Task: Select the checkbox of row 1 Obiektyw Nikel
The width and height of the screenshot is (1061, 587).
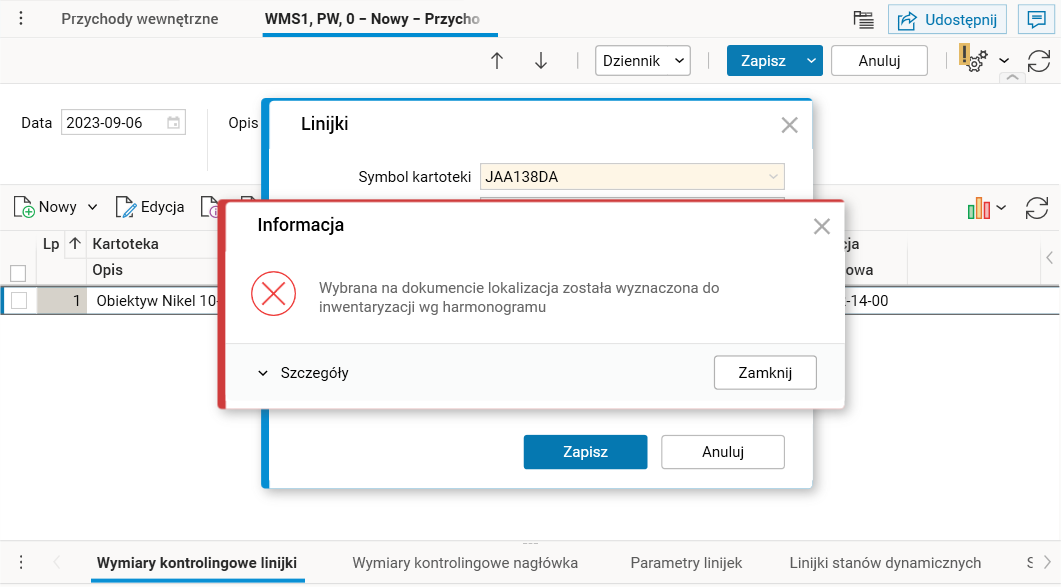Action: pos(19,300)
